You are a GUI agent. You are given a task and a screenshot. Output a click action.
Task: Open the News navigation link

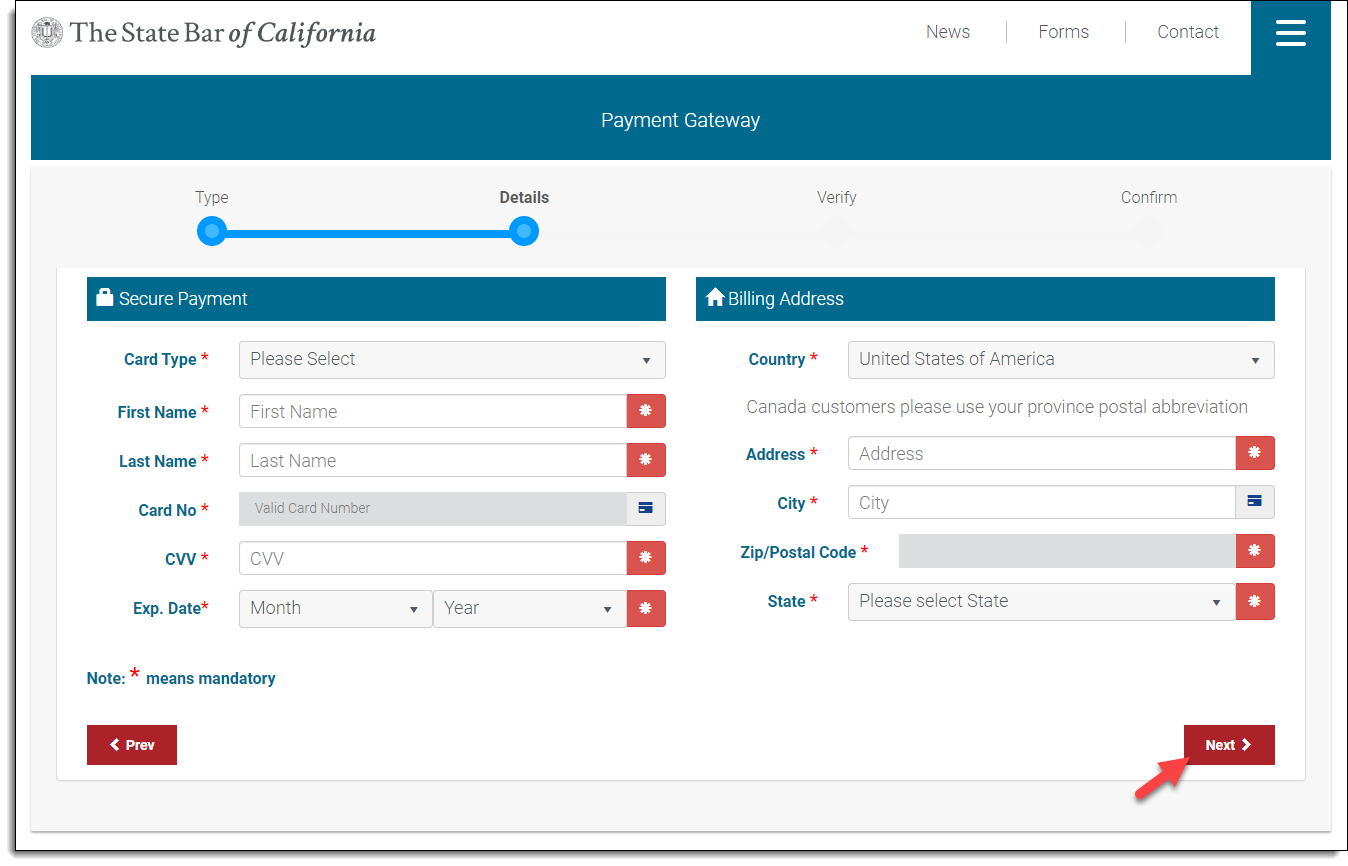pos(947,32)
